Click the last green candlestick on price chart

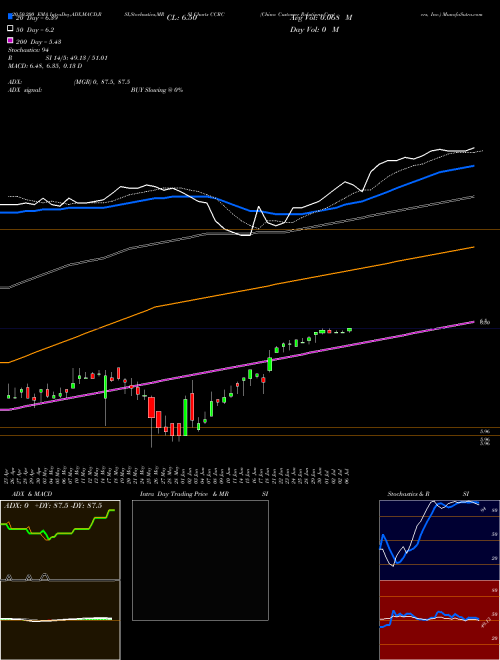click(349, 330)
